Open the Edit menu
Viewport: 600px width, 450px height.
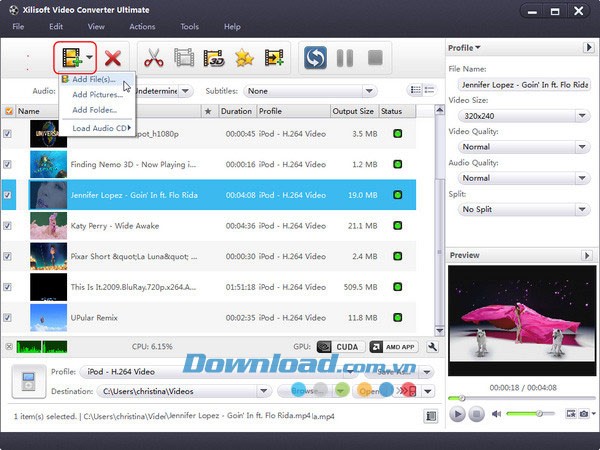pos(56,26)
